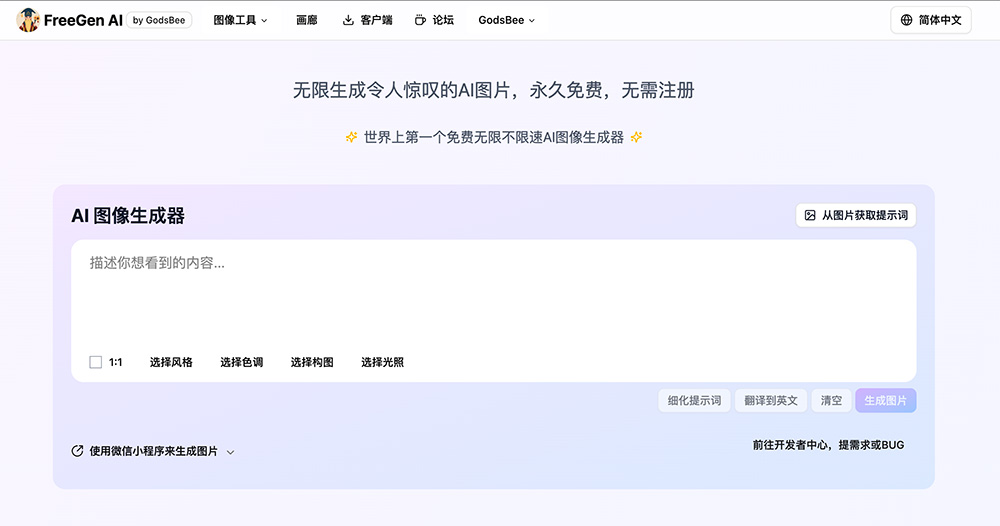Expand 使用微信小程序来生成图片 section
This screenshot has height=526, width=1000.
[x=153, y=451]
